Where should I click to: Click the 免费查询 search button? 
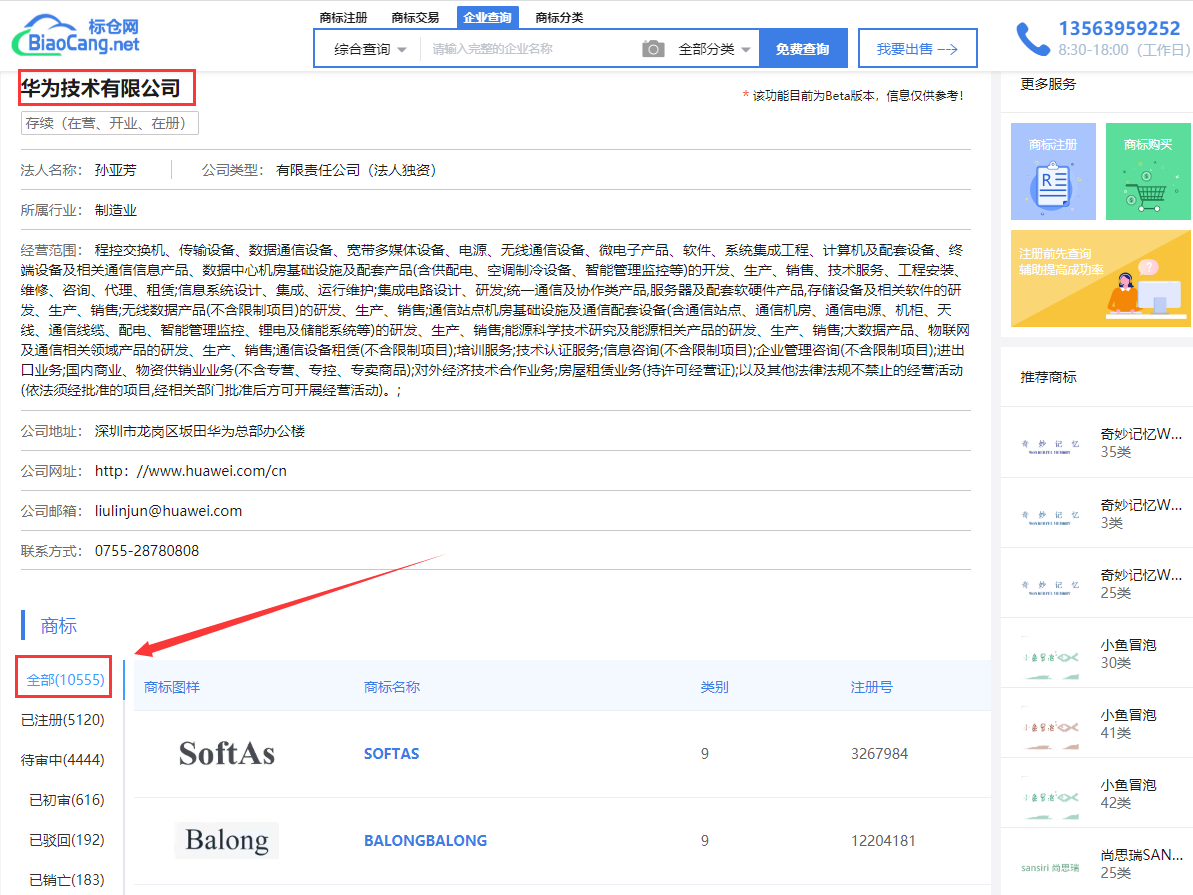click(x=803, y=49)
